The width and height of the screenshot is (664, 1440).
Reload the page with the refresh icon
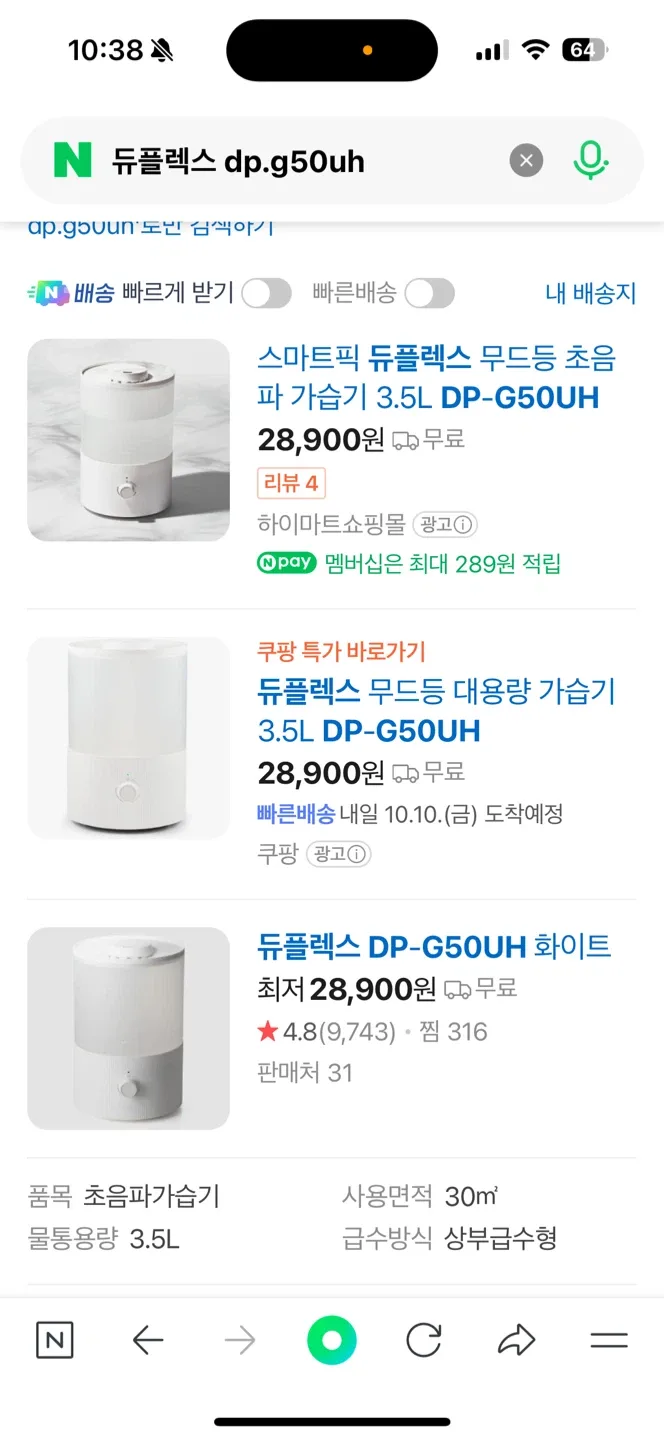tap(424, 1340)
